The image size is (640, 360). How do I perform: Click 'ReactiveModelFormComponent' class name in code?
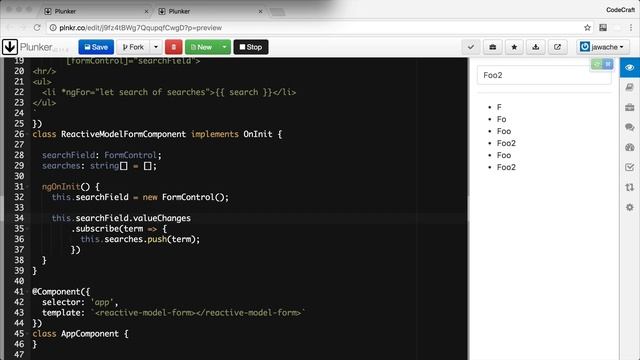click(x=123, y=134)
